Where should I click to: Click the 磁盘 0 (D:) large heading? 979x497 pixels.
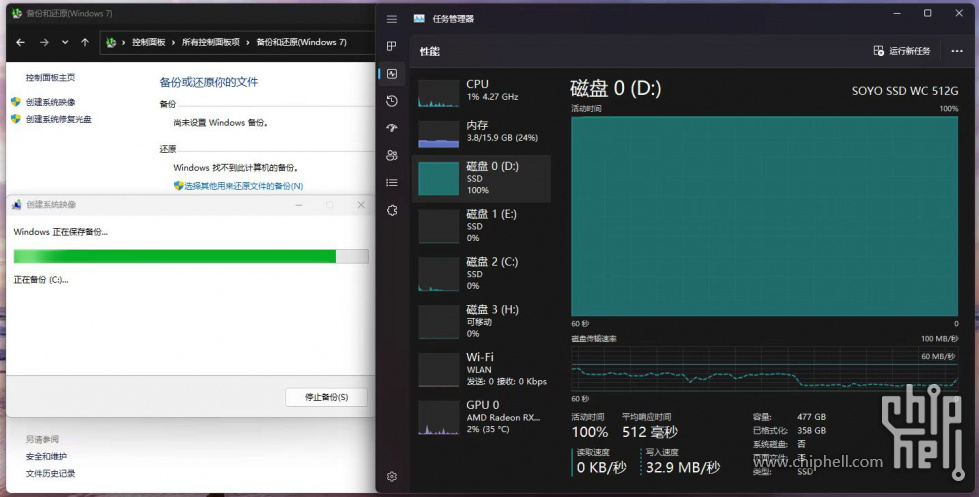tap(616, 89)
